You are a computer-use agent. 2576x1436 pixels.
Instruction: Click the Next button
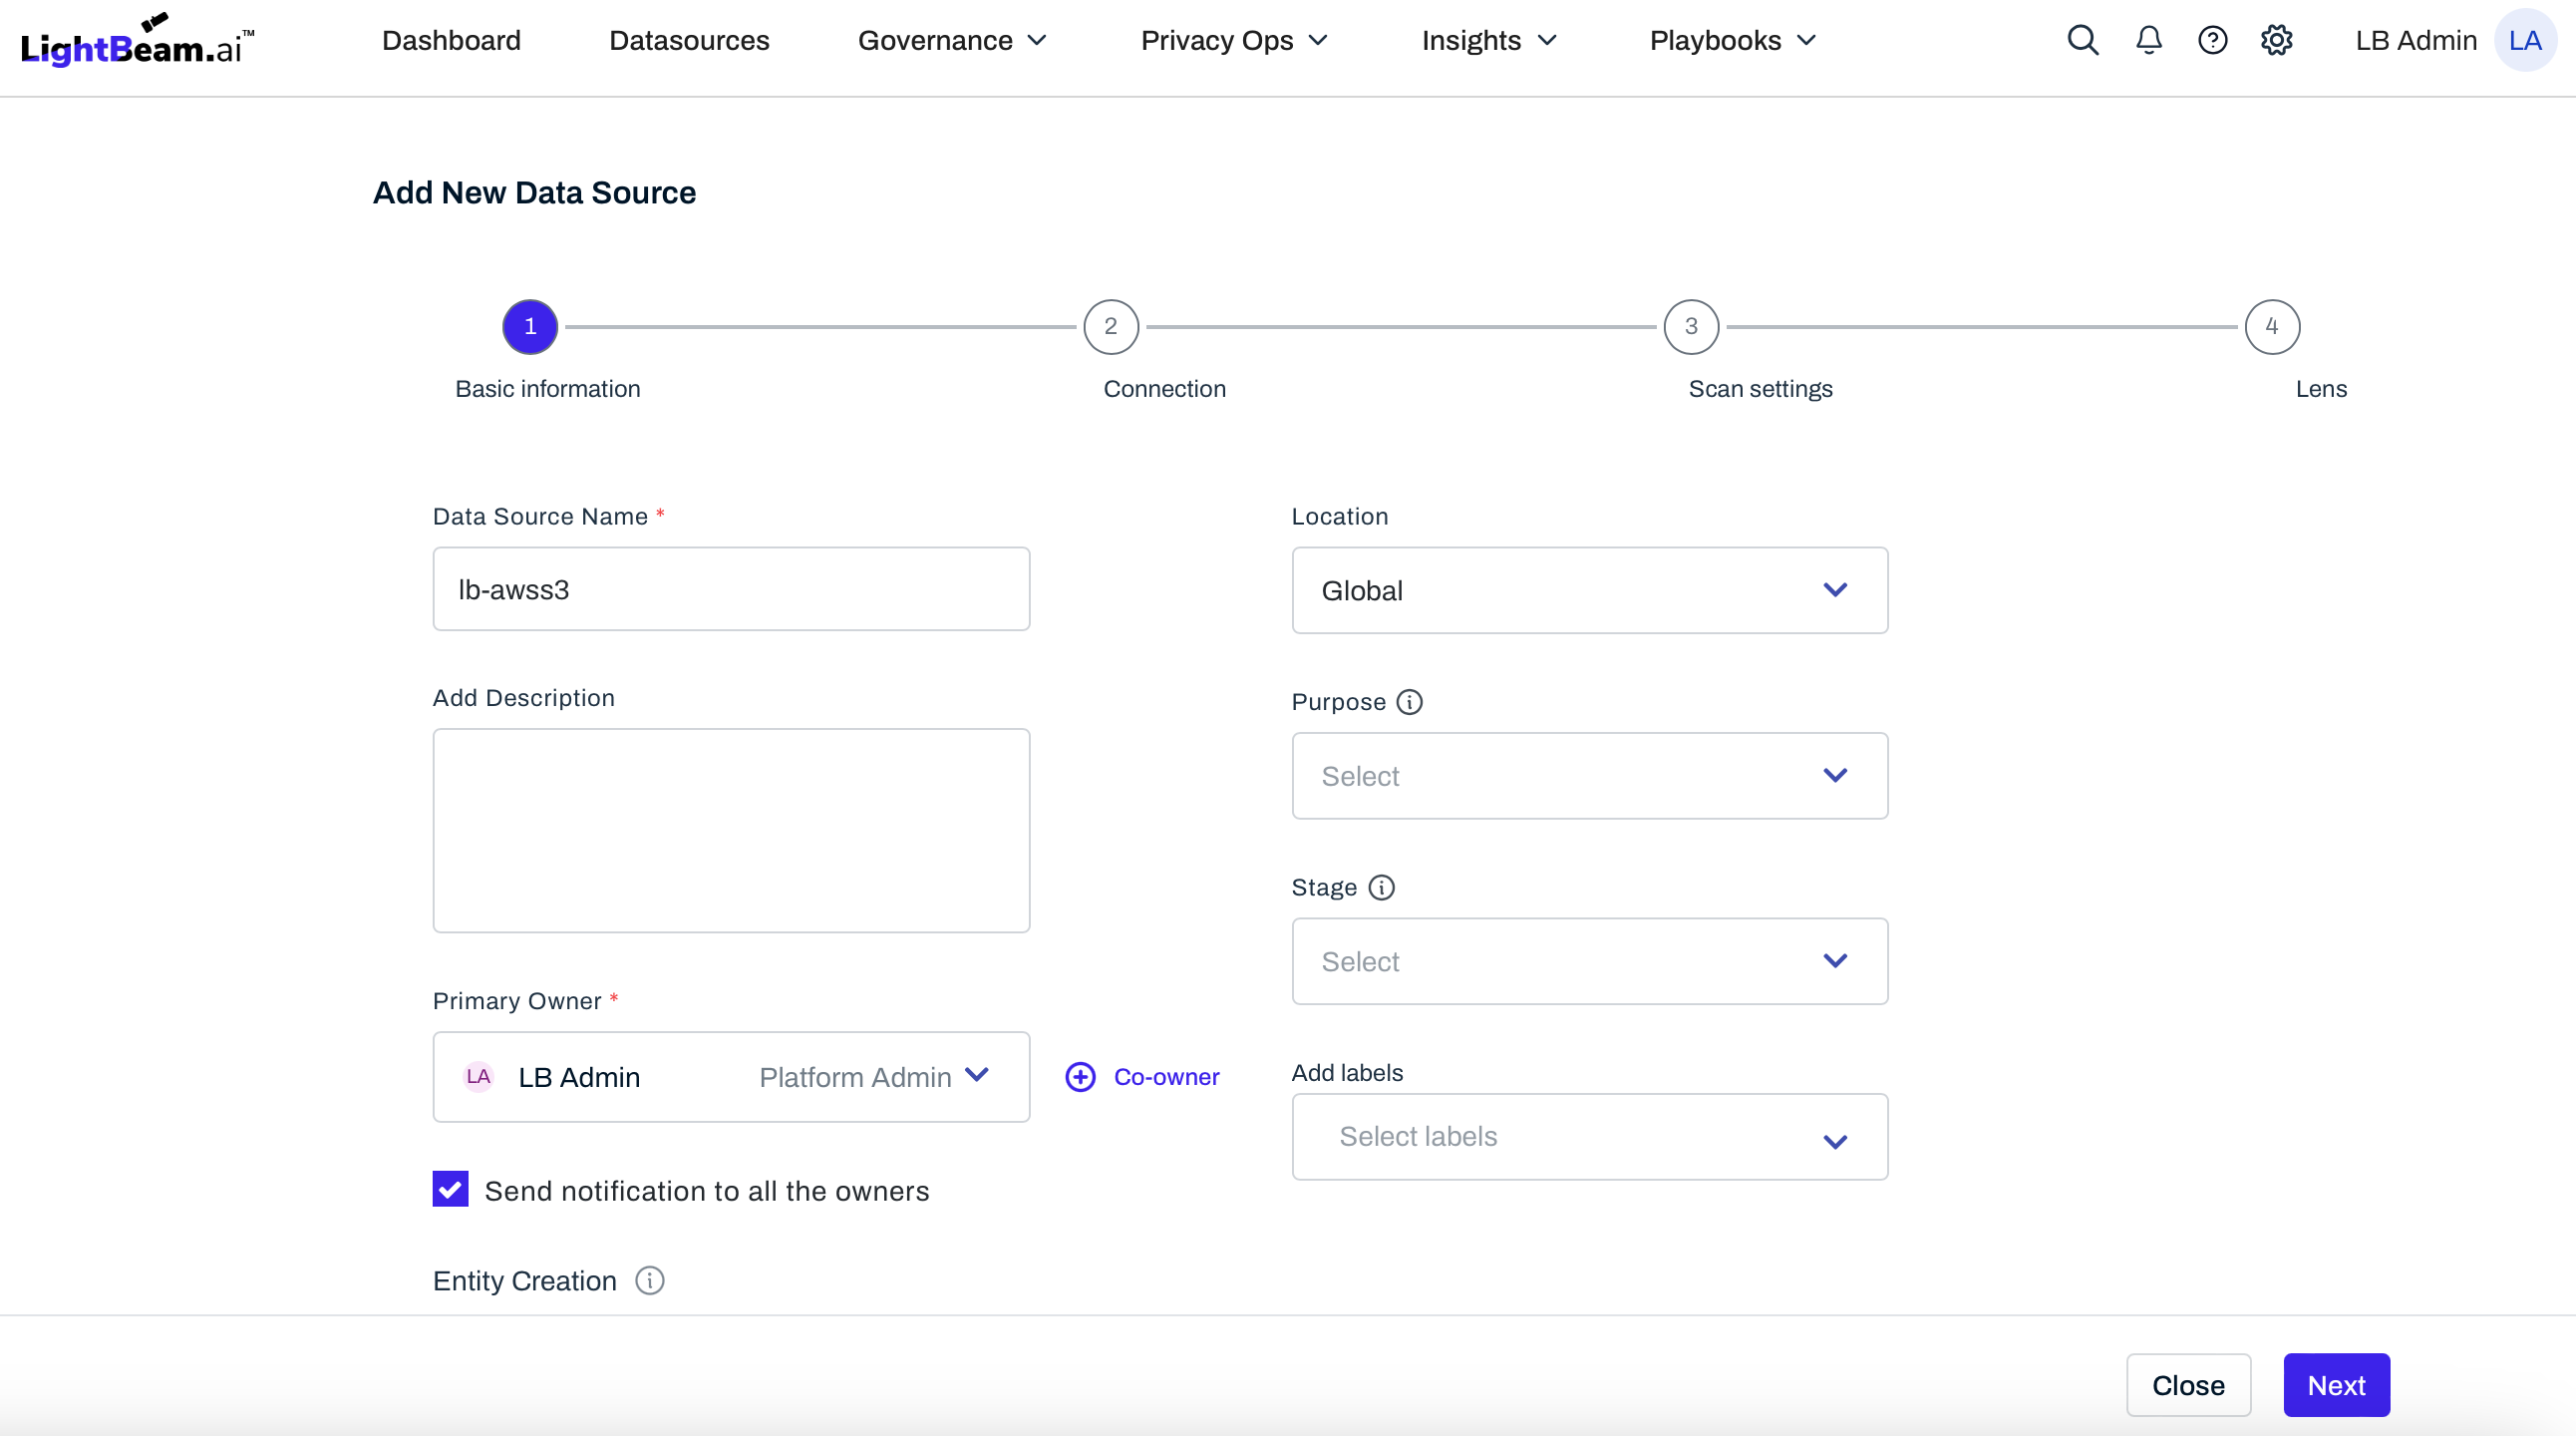(x=2335, y=1384)
